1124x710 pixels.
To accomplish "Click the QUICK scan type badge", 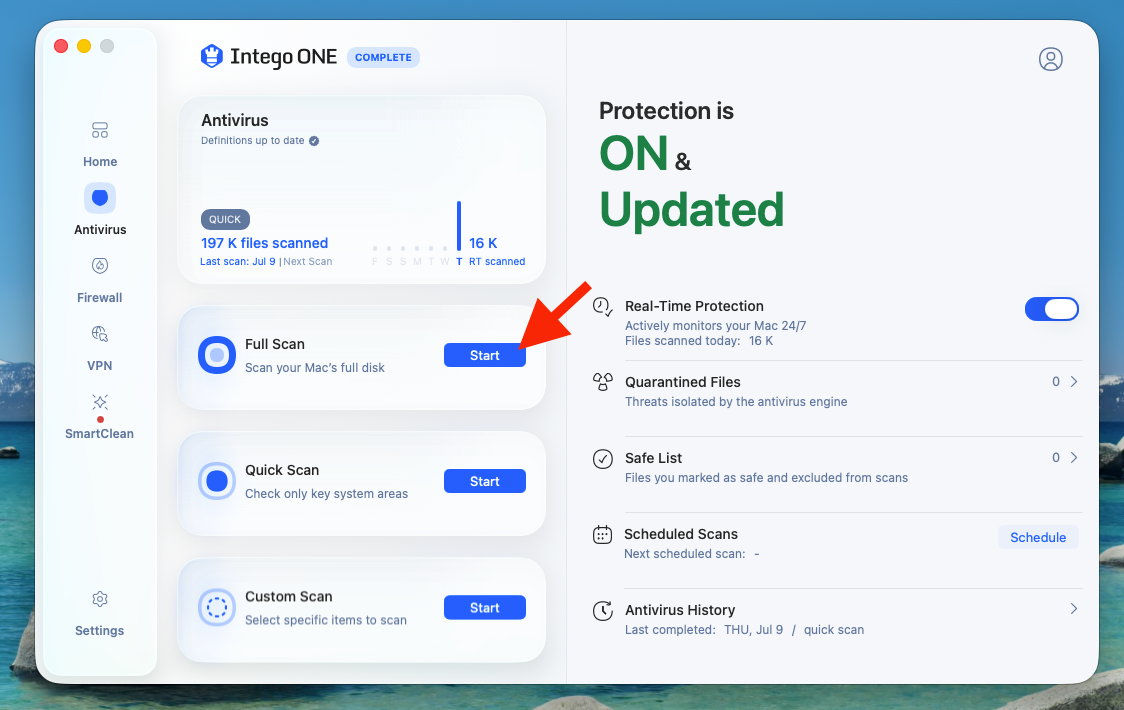I will pos(225,219).
